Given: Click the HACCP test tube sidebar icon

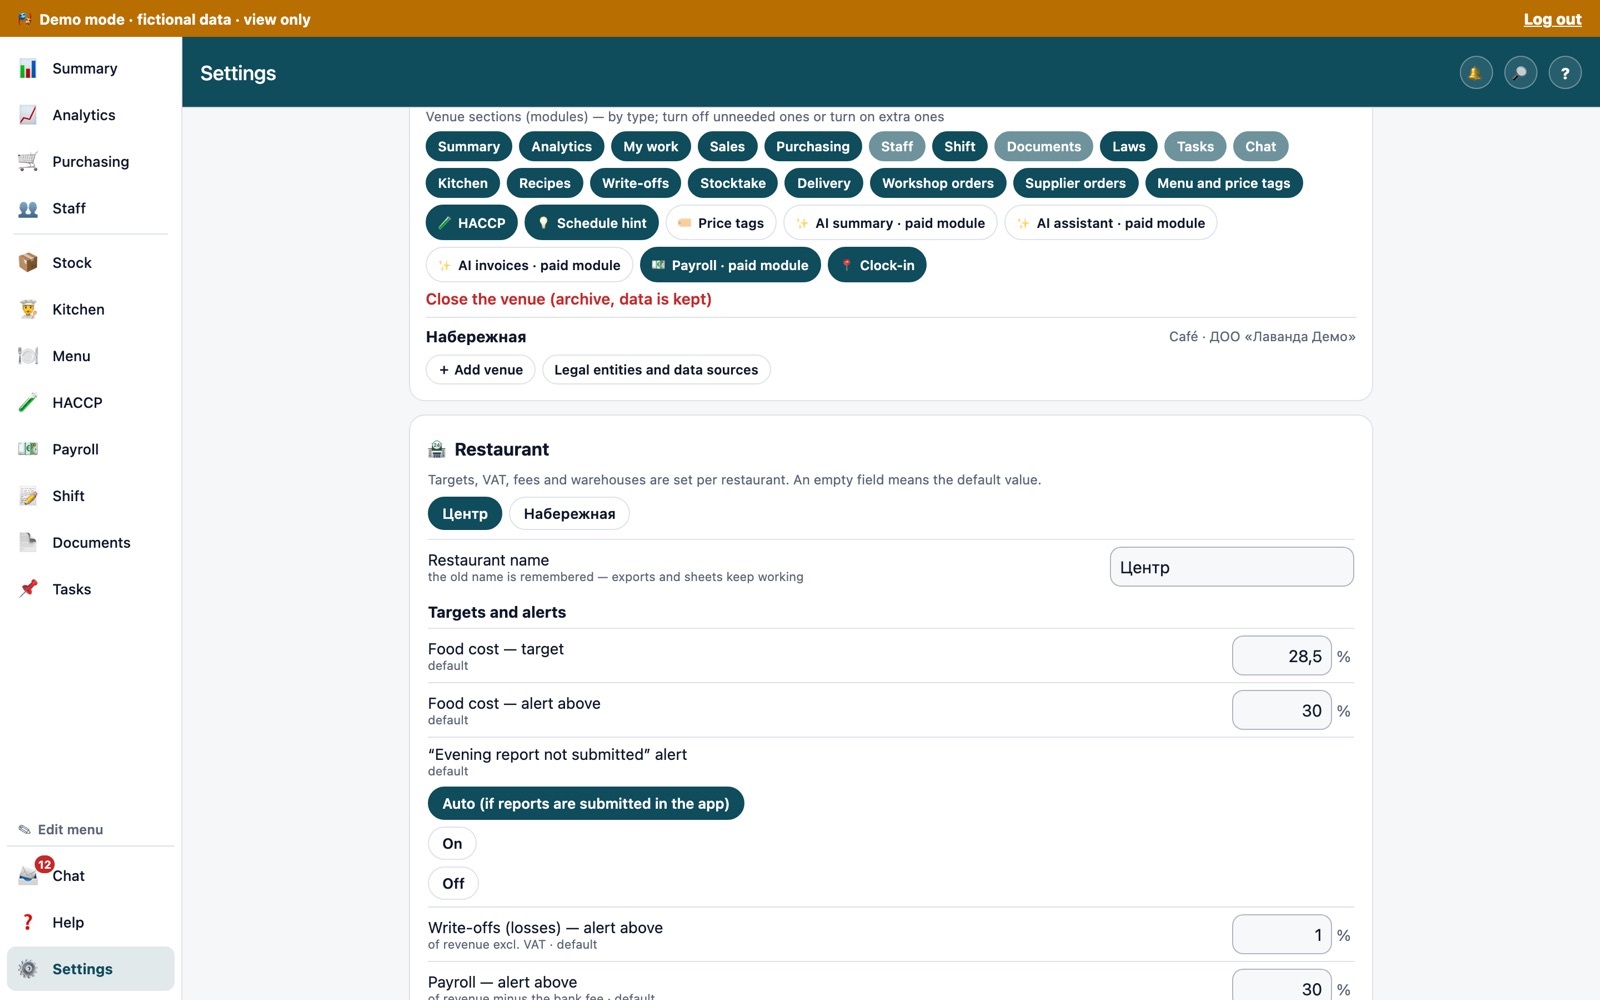Looking at the screenshot, I should point(28,403).
